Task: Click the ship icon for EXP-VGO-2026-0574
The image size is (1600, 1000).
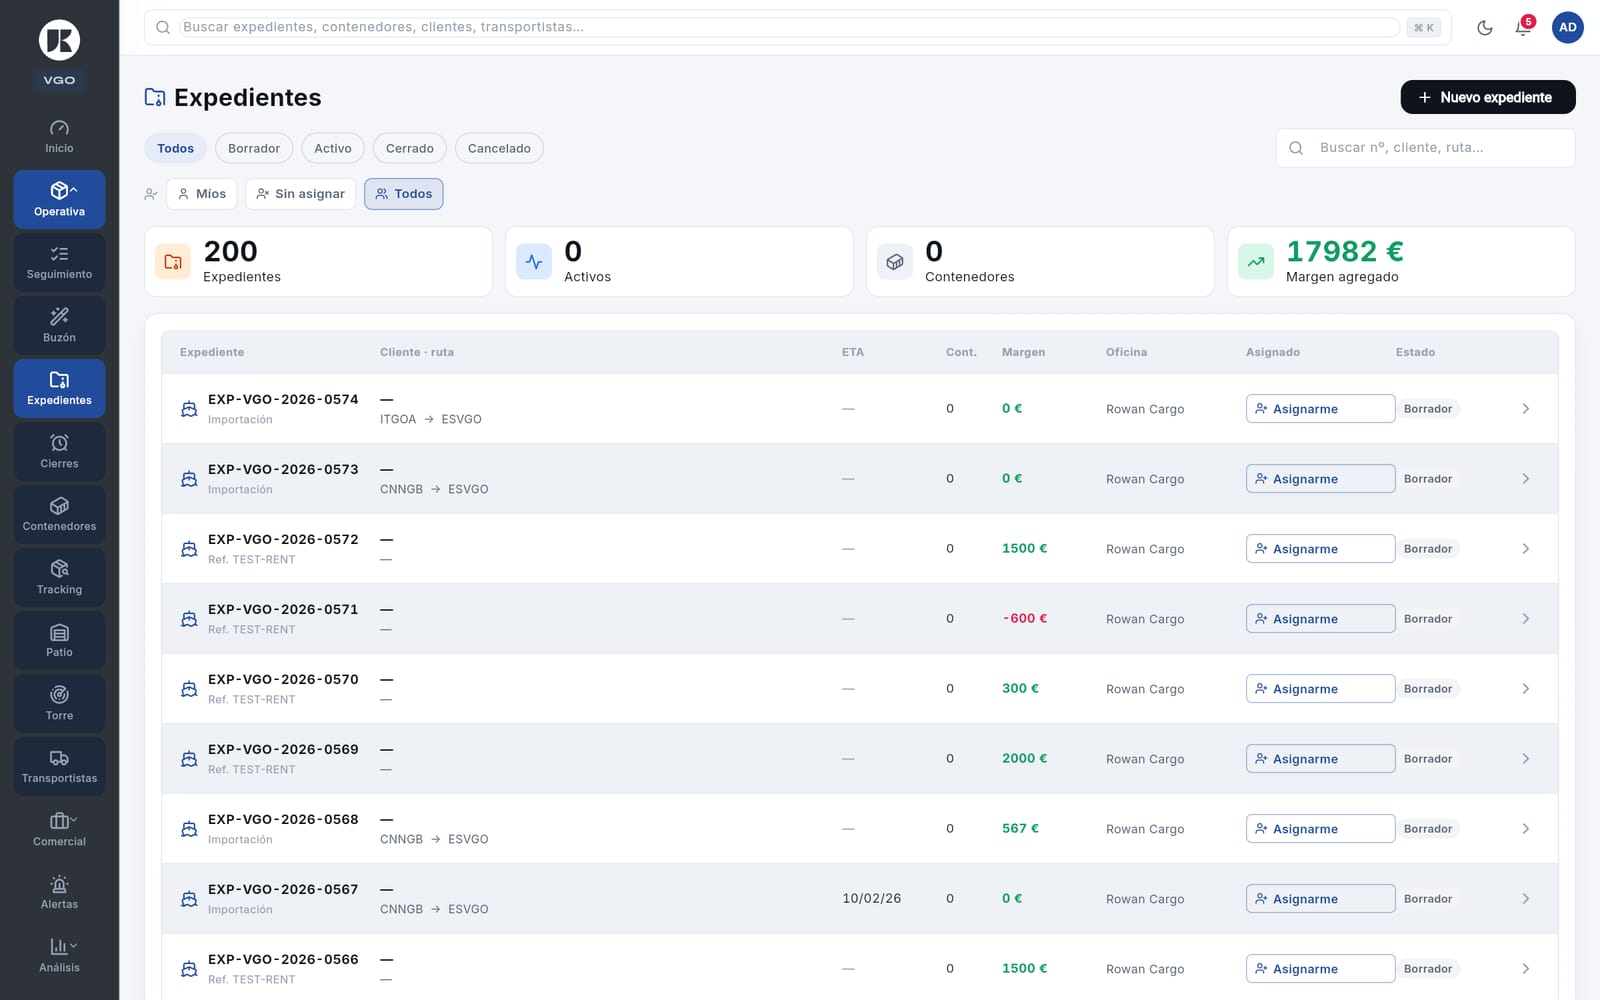Action: [189, 409]
